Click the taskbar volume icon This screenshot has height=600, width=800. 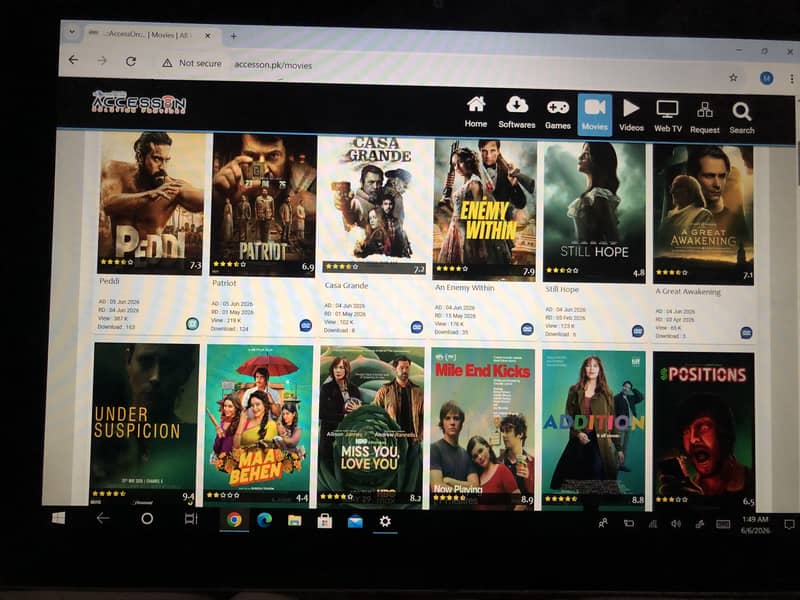[x=676, y=524]
